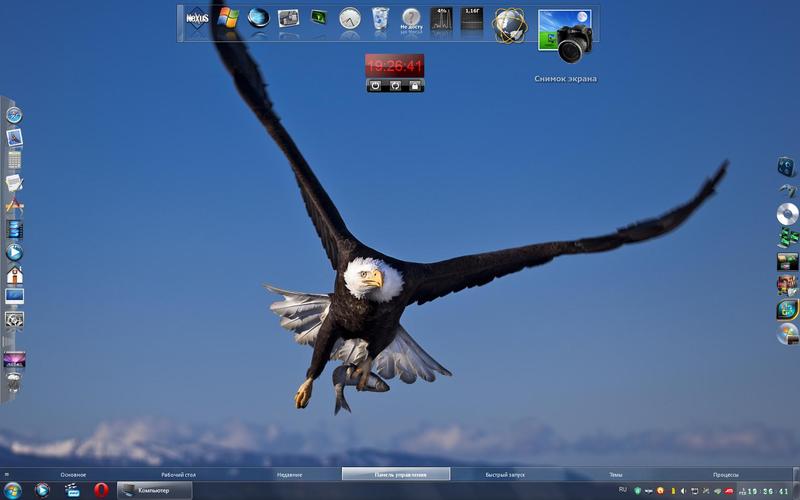800x500 pixels.
Task: Open the iMac monitor icon in left dock
Action: tap(14, 297)
